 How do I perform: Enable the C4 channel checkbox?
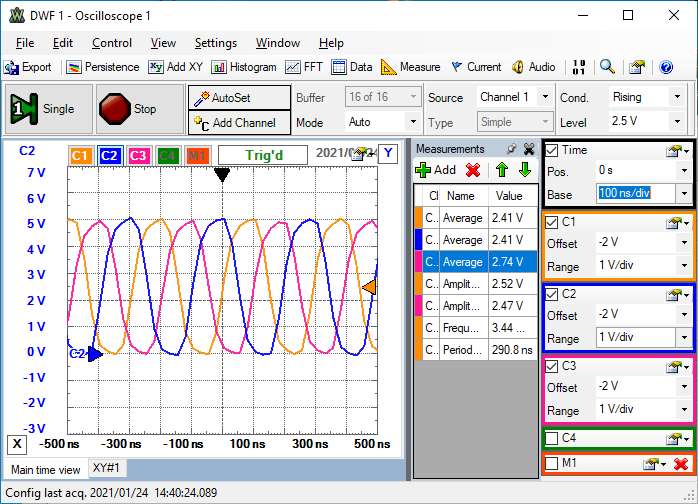552,438
